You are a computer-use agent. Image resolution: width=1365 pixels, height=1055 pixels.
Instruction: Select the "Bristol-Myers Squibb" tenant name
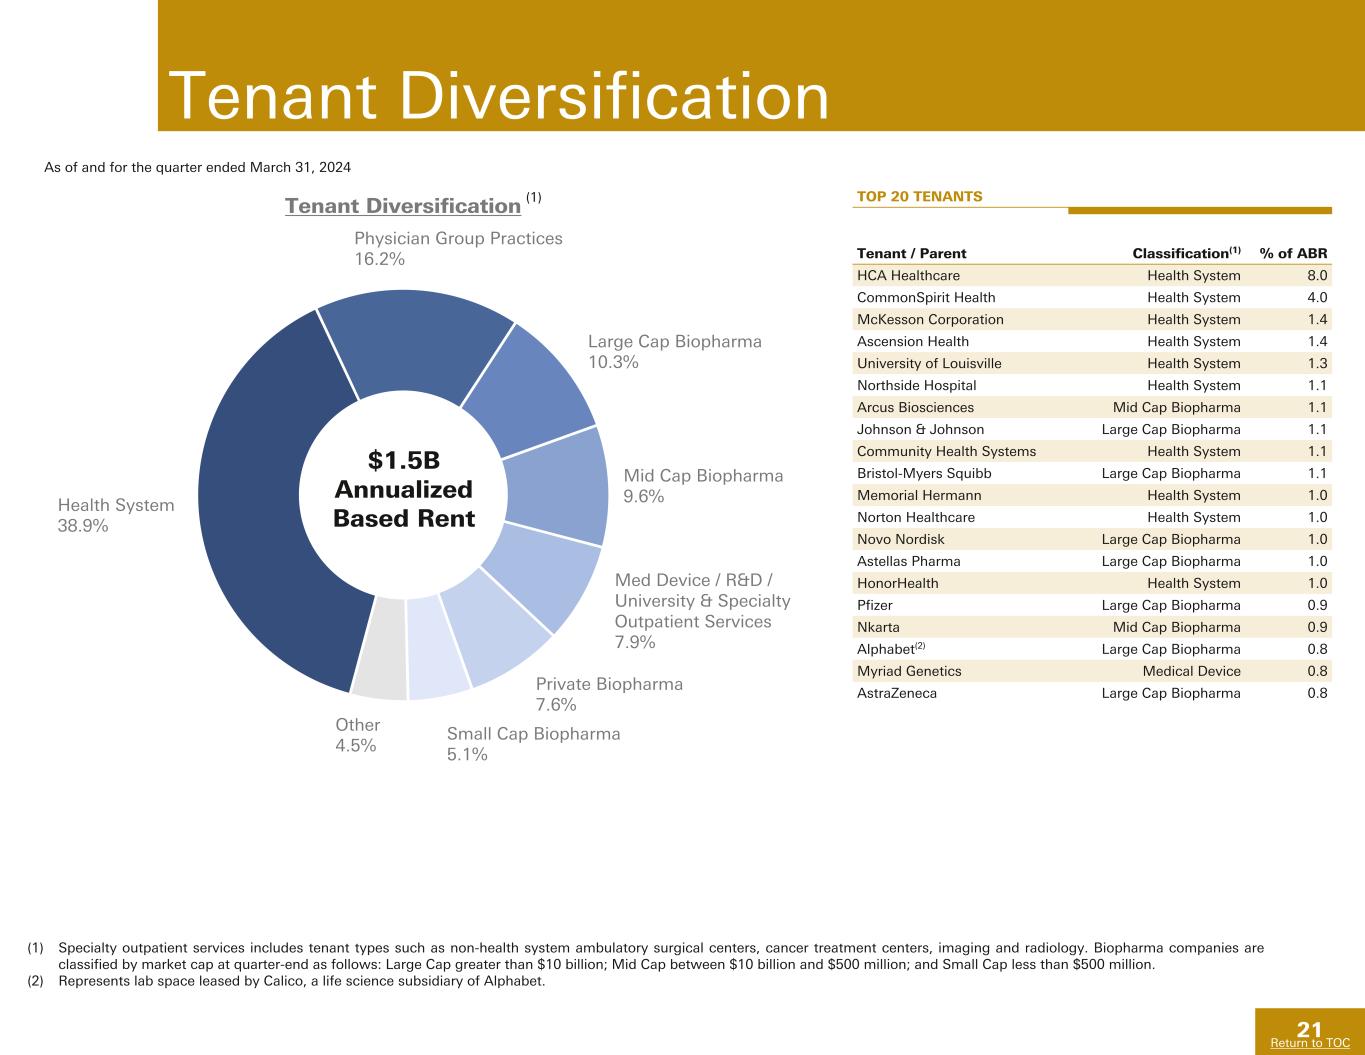point(924,473)
